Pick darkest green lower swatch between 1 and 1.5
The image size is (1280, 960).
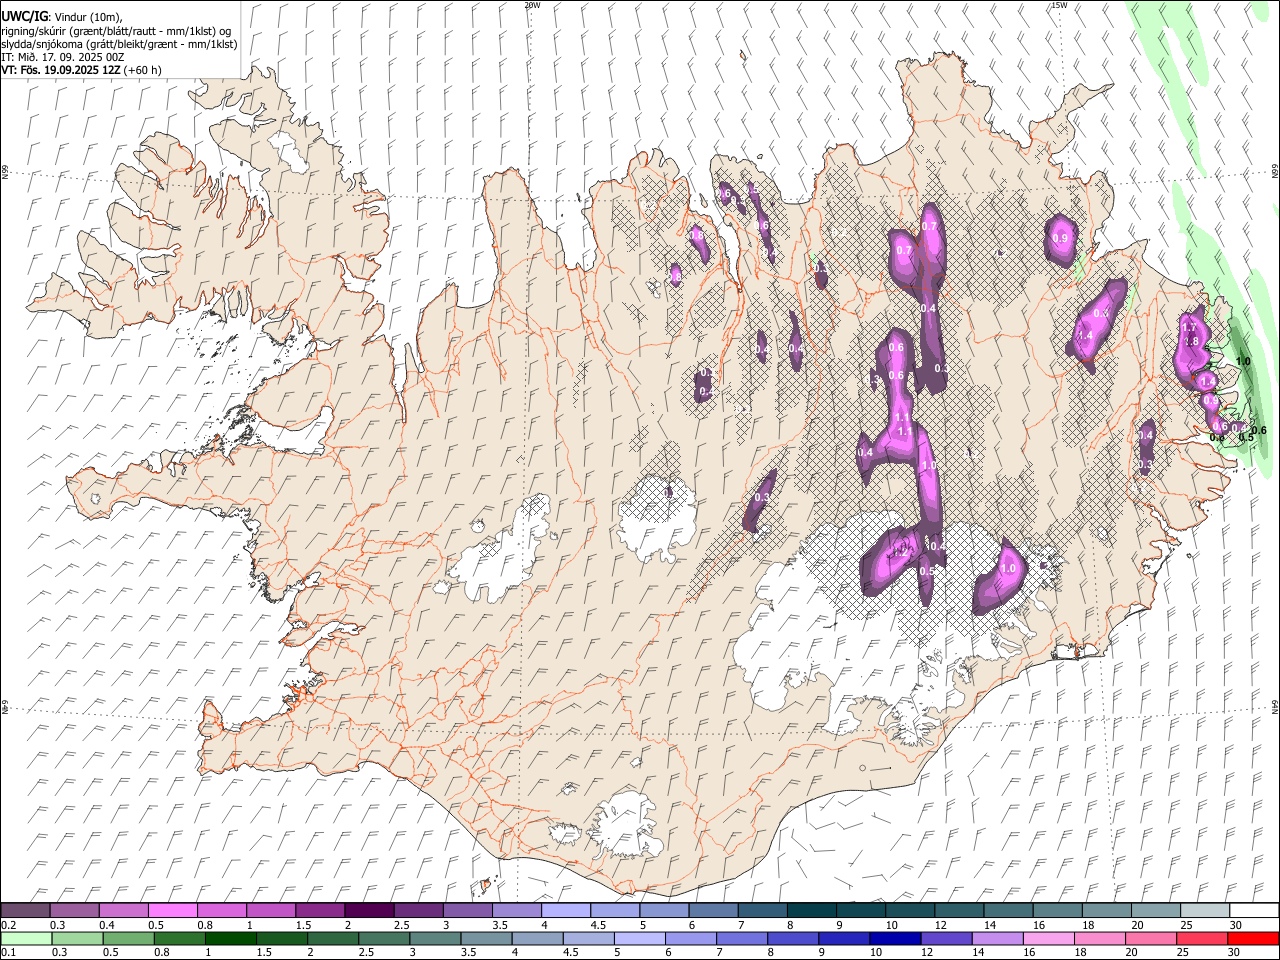(x=231, y=938)
